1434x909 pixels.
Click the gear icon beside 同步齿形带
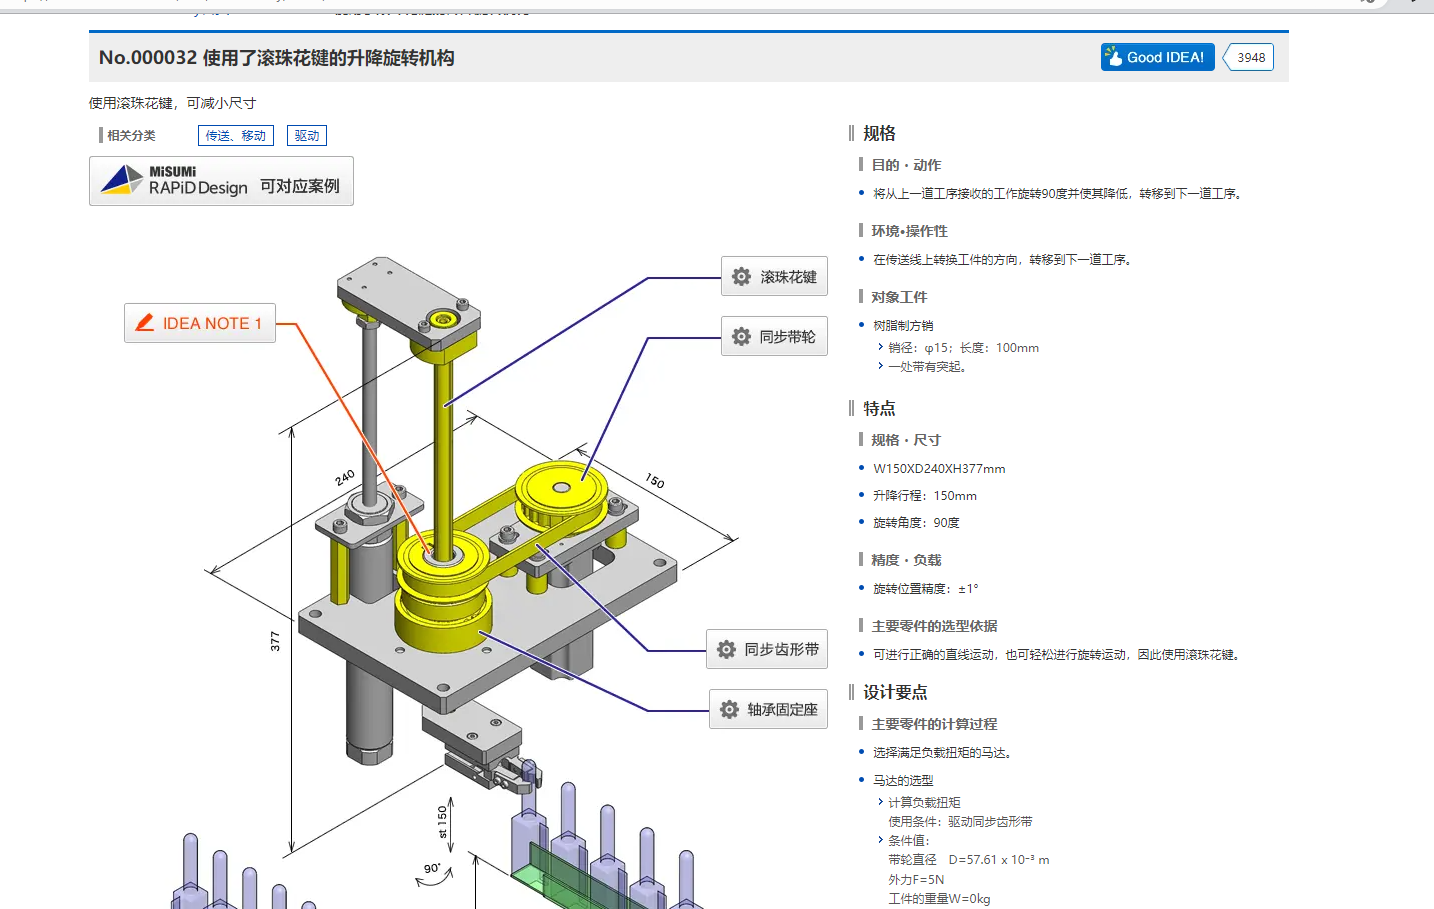click(727, 649)
